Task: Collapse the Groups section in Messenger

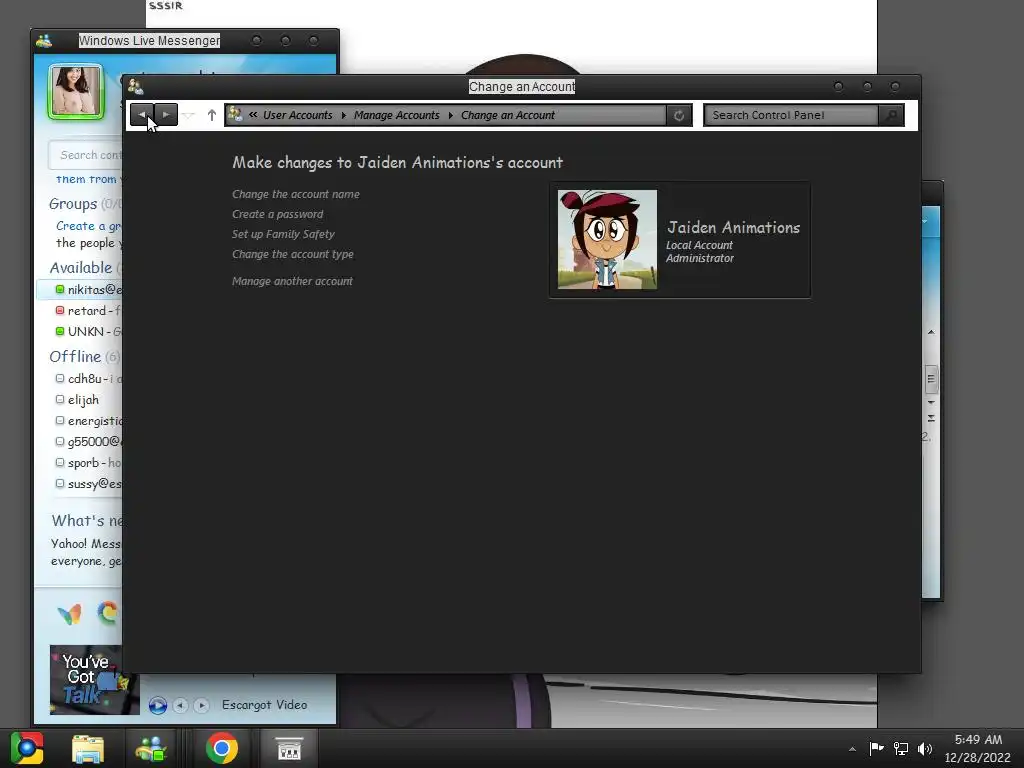Action: (73, 204)
